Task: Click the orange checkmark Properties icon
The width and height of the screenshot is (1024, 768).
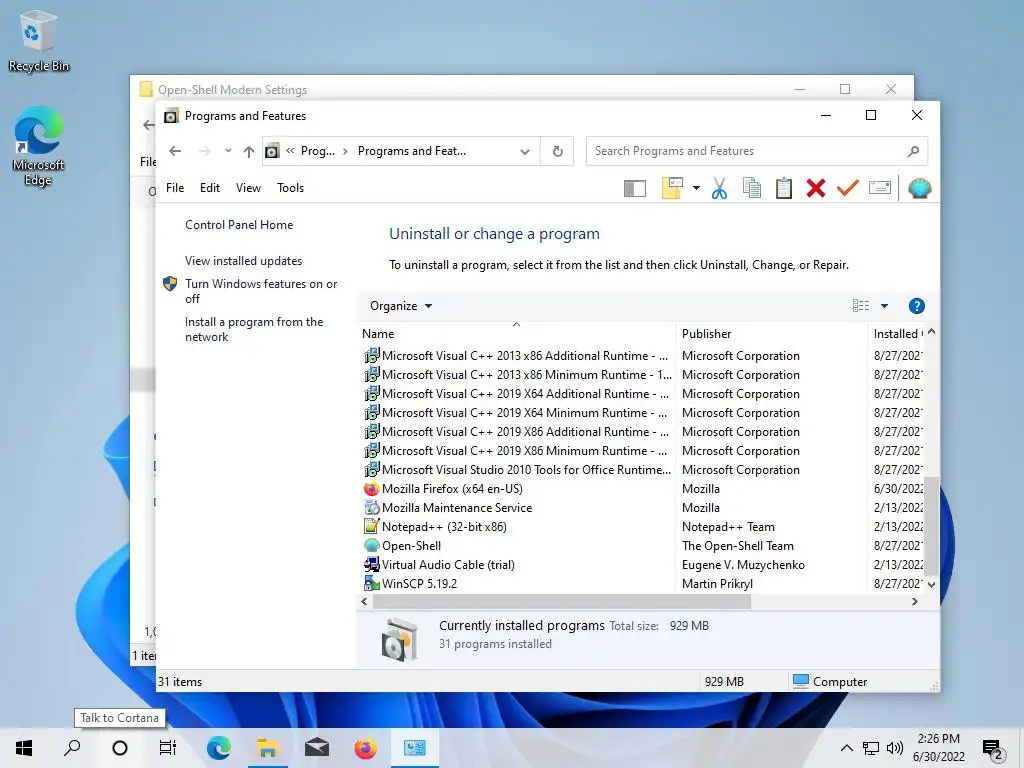Action: point(848,189)
